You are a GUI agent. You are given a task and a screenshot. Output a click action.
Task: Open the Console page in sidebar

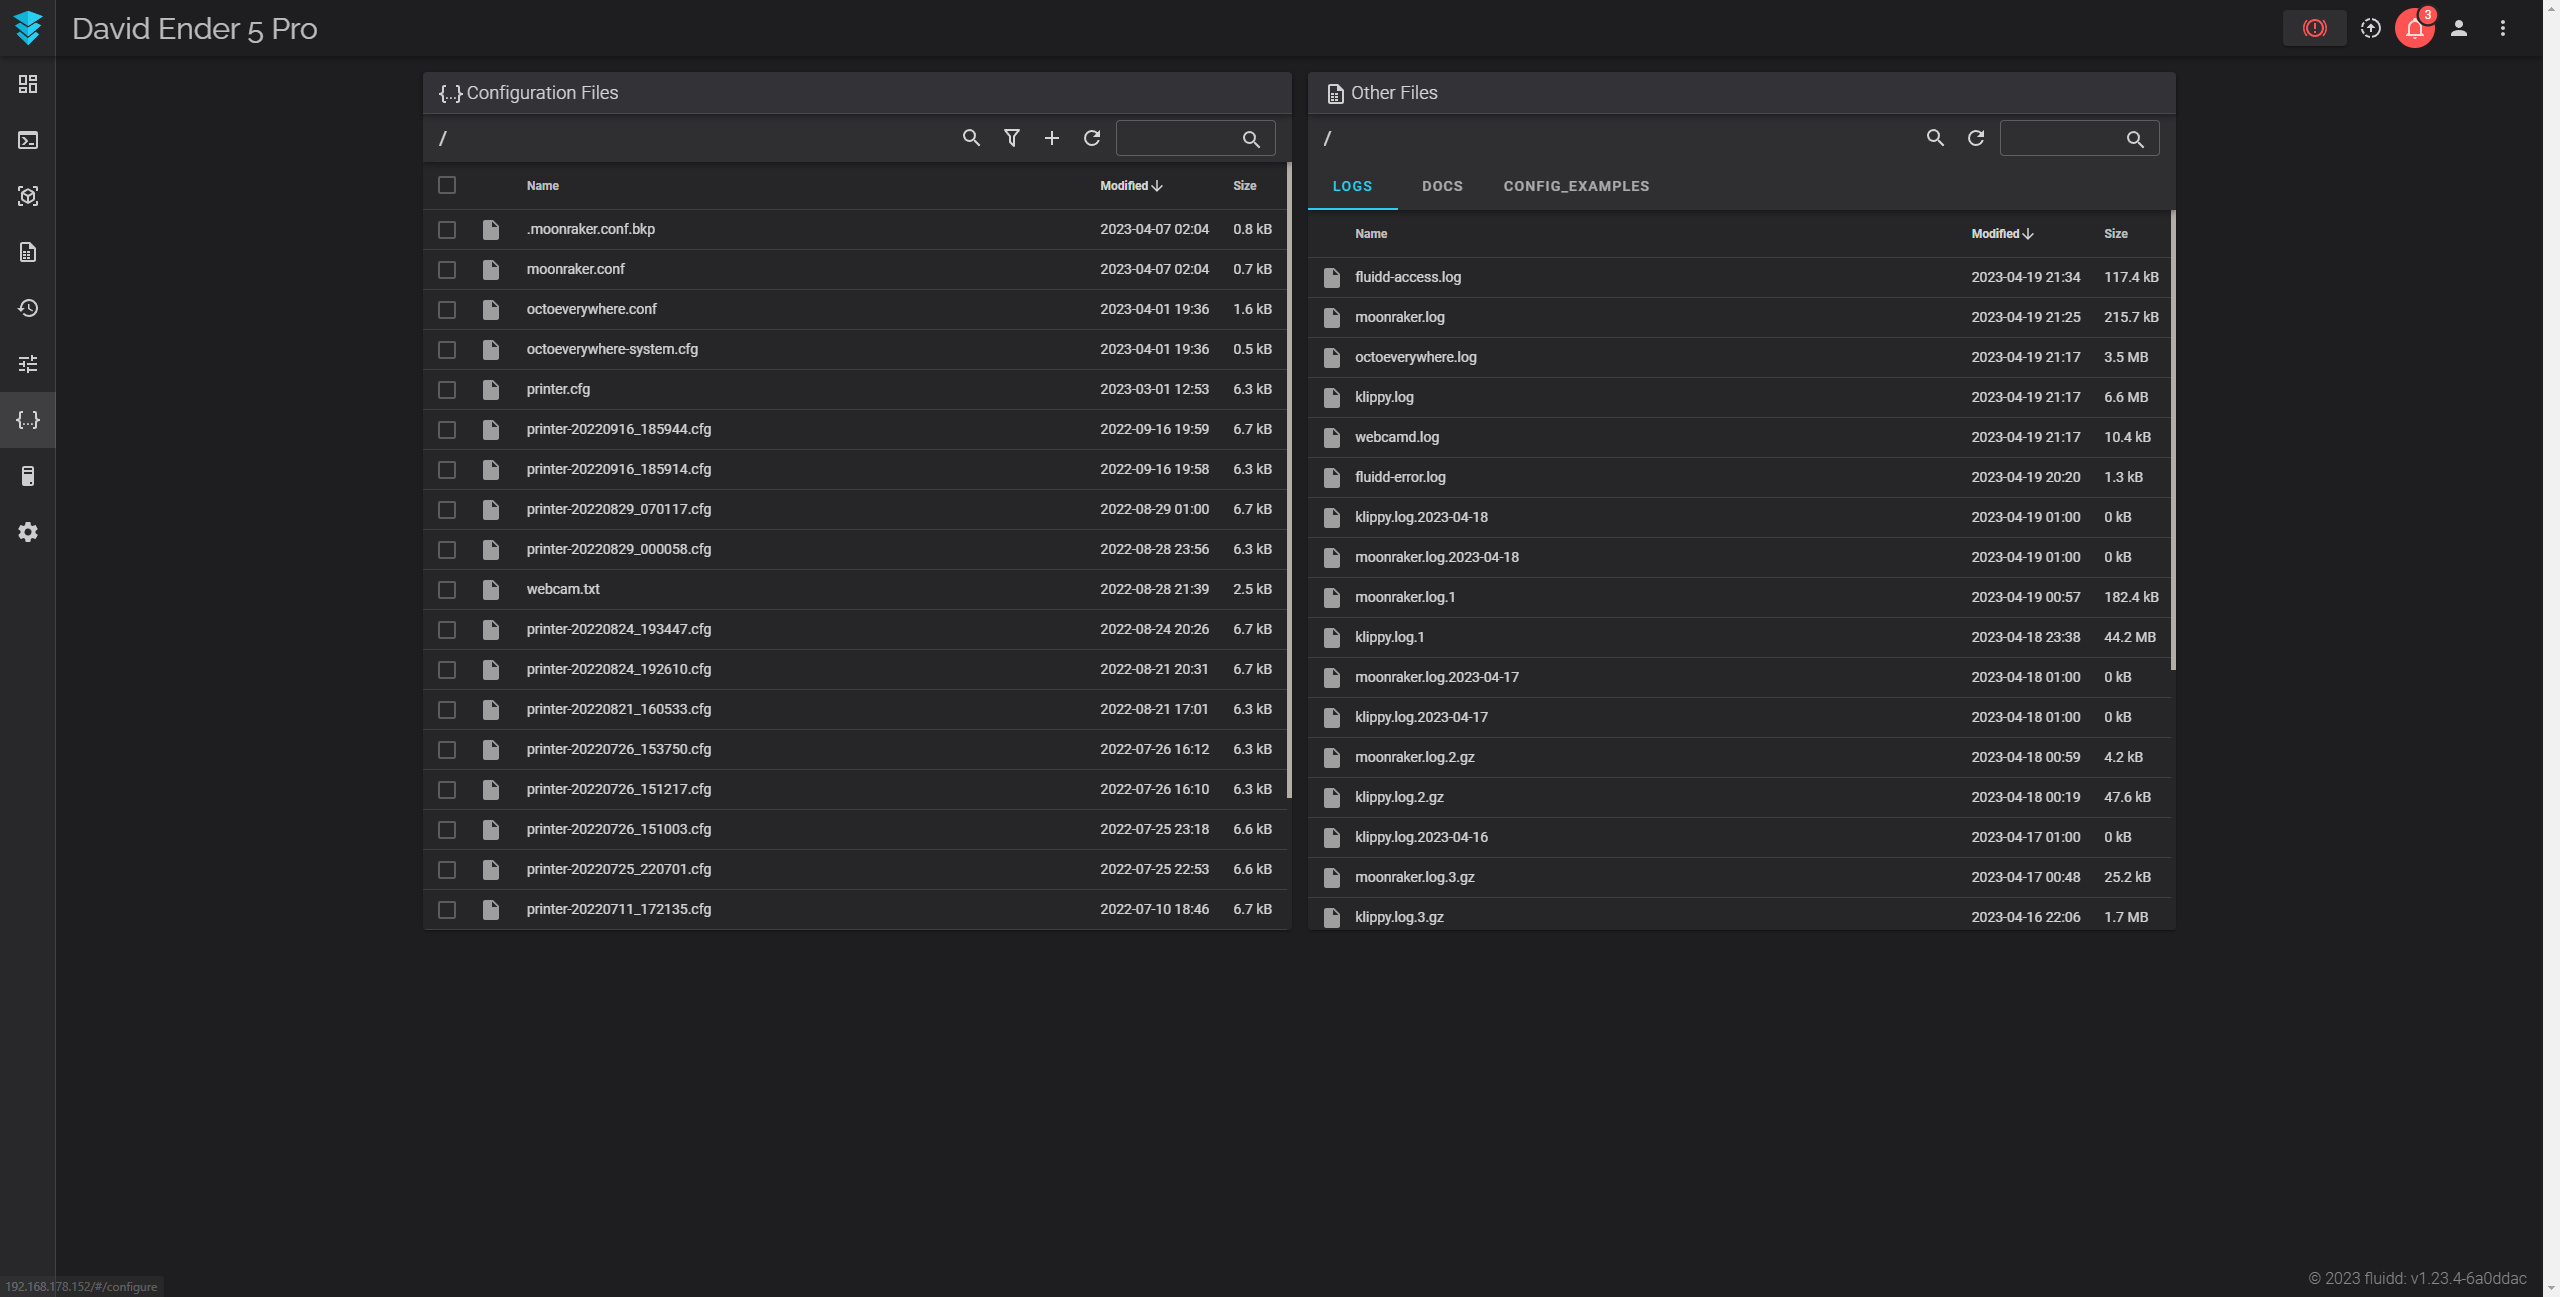click(x=28, y=140)
